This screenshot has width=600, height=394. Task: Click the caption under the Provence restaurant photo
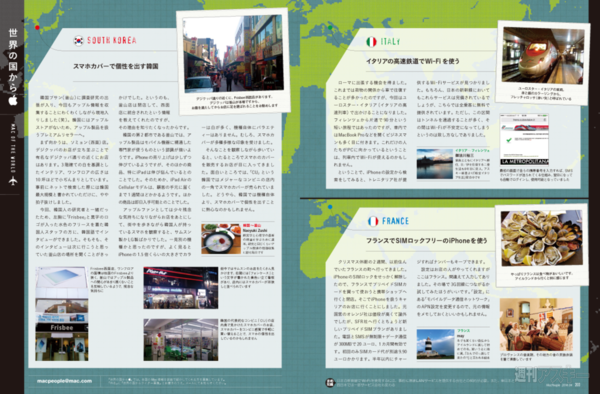point(536,357)
